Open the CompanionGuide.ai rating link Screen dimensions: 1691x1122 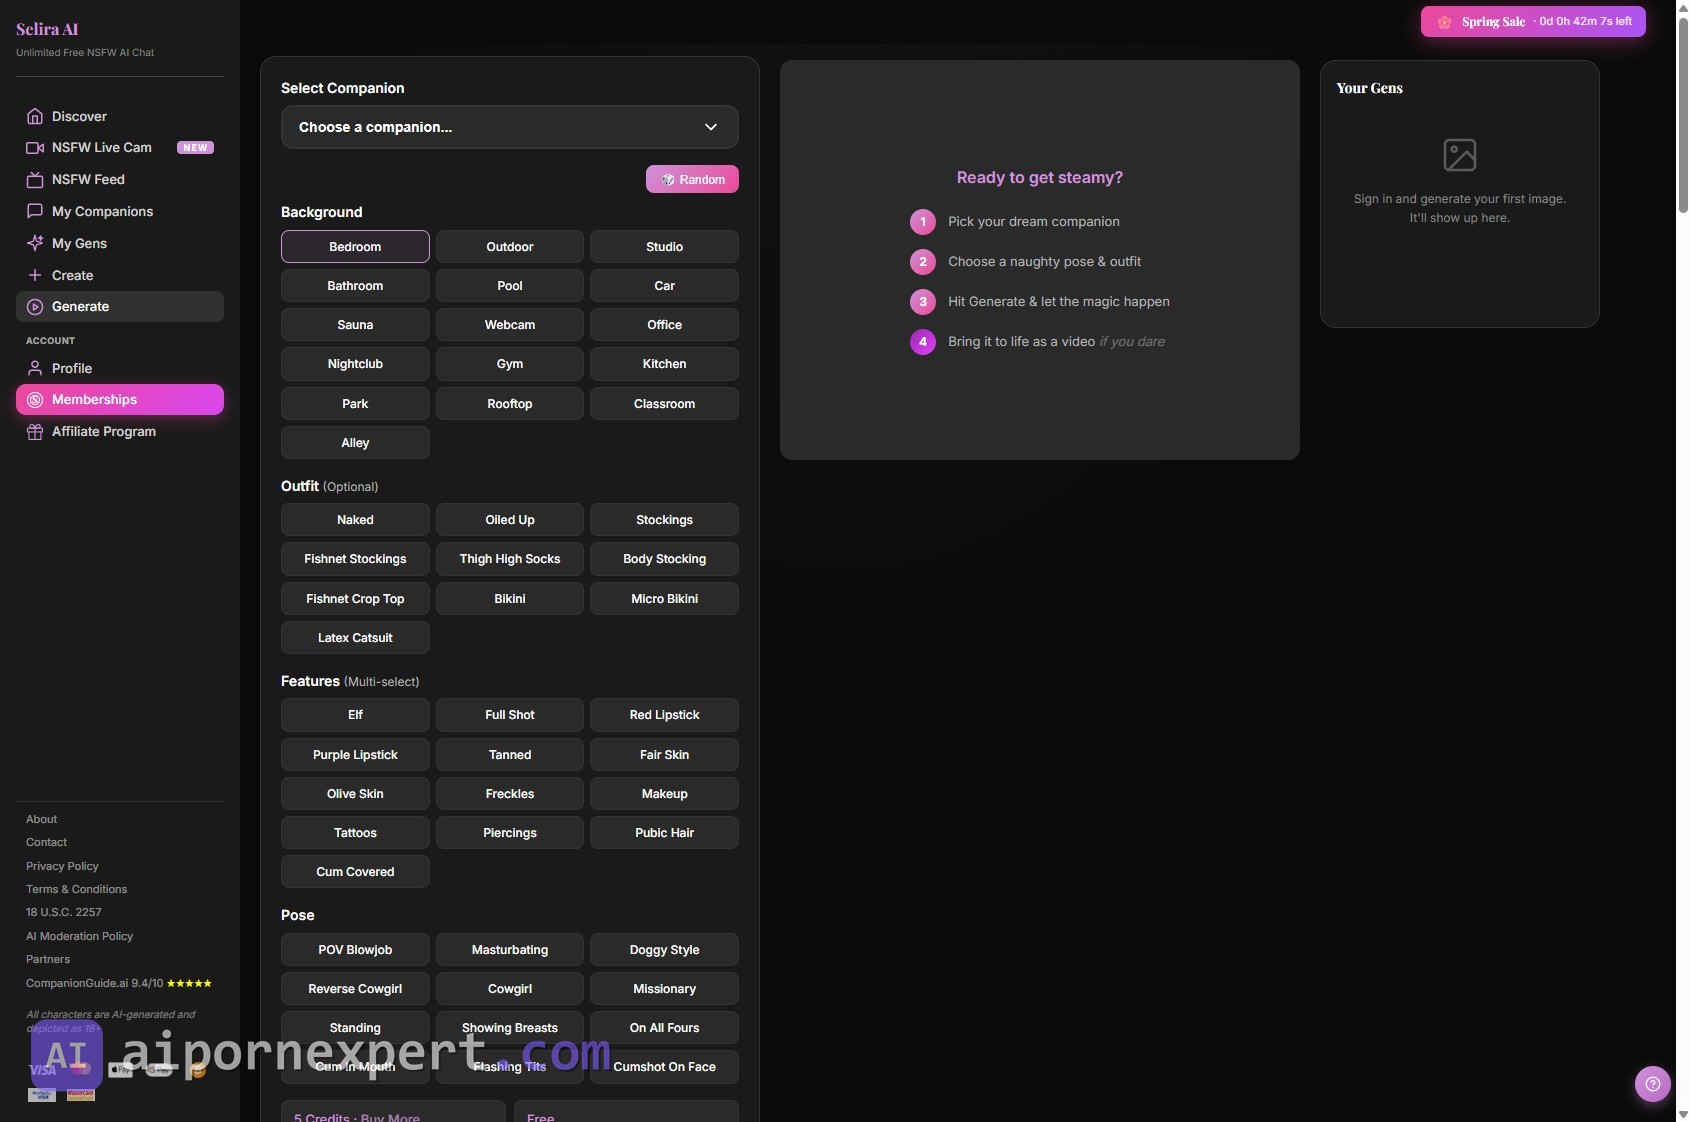(x=119, y=983)
